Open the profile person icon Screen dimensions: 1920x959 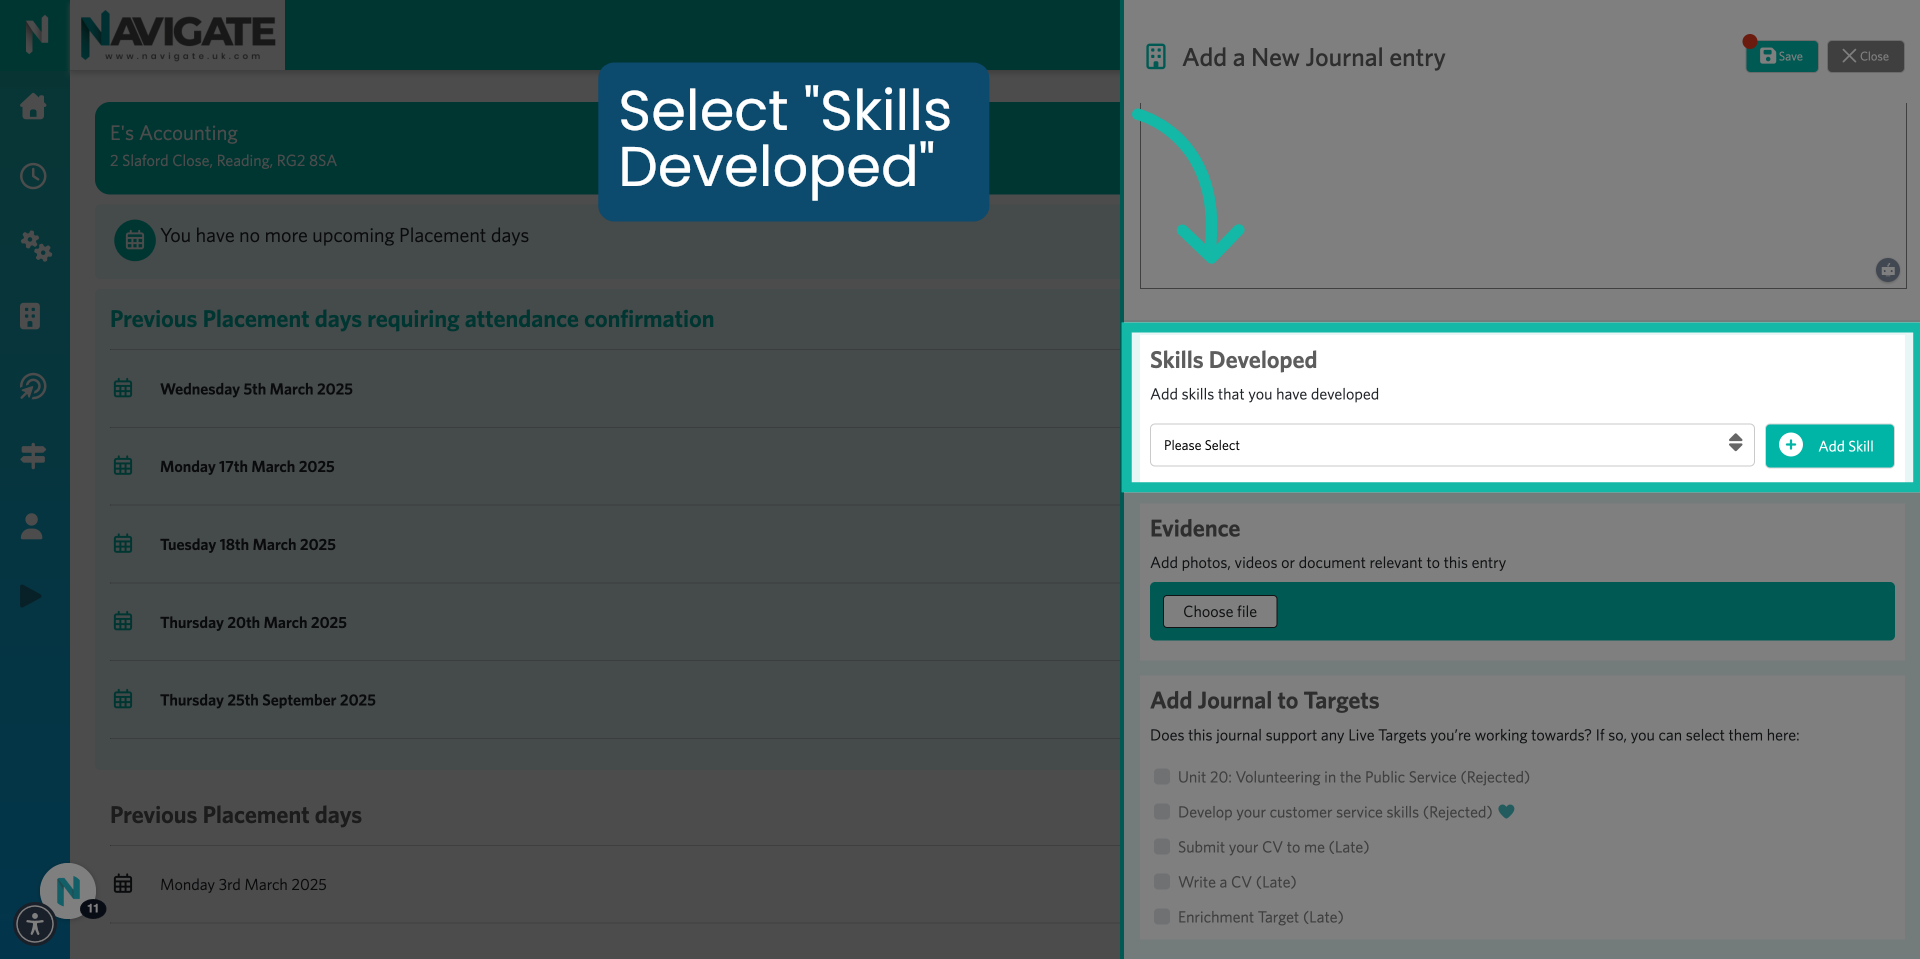(31, 526)
